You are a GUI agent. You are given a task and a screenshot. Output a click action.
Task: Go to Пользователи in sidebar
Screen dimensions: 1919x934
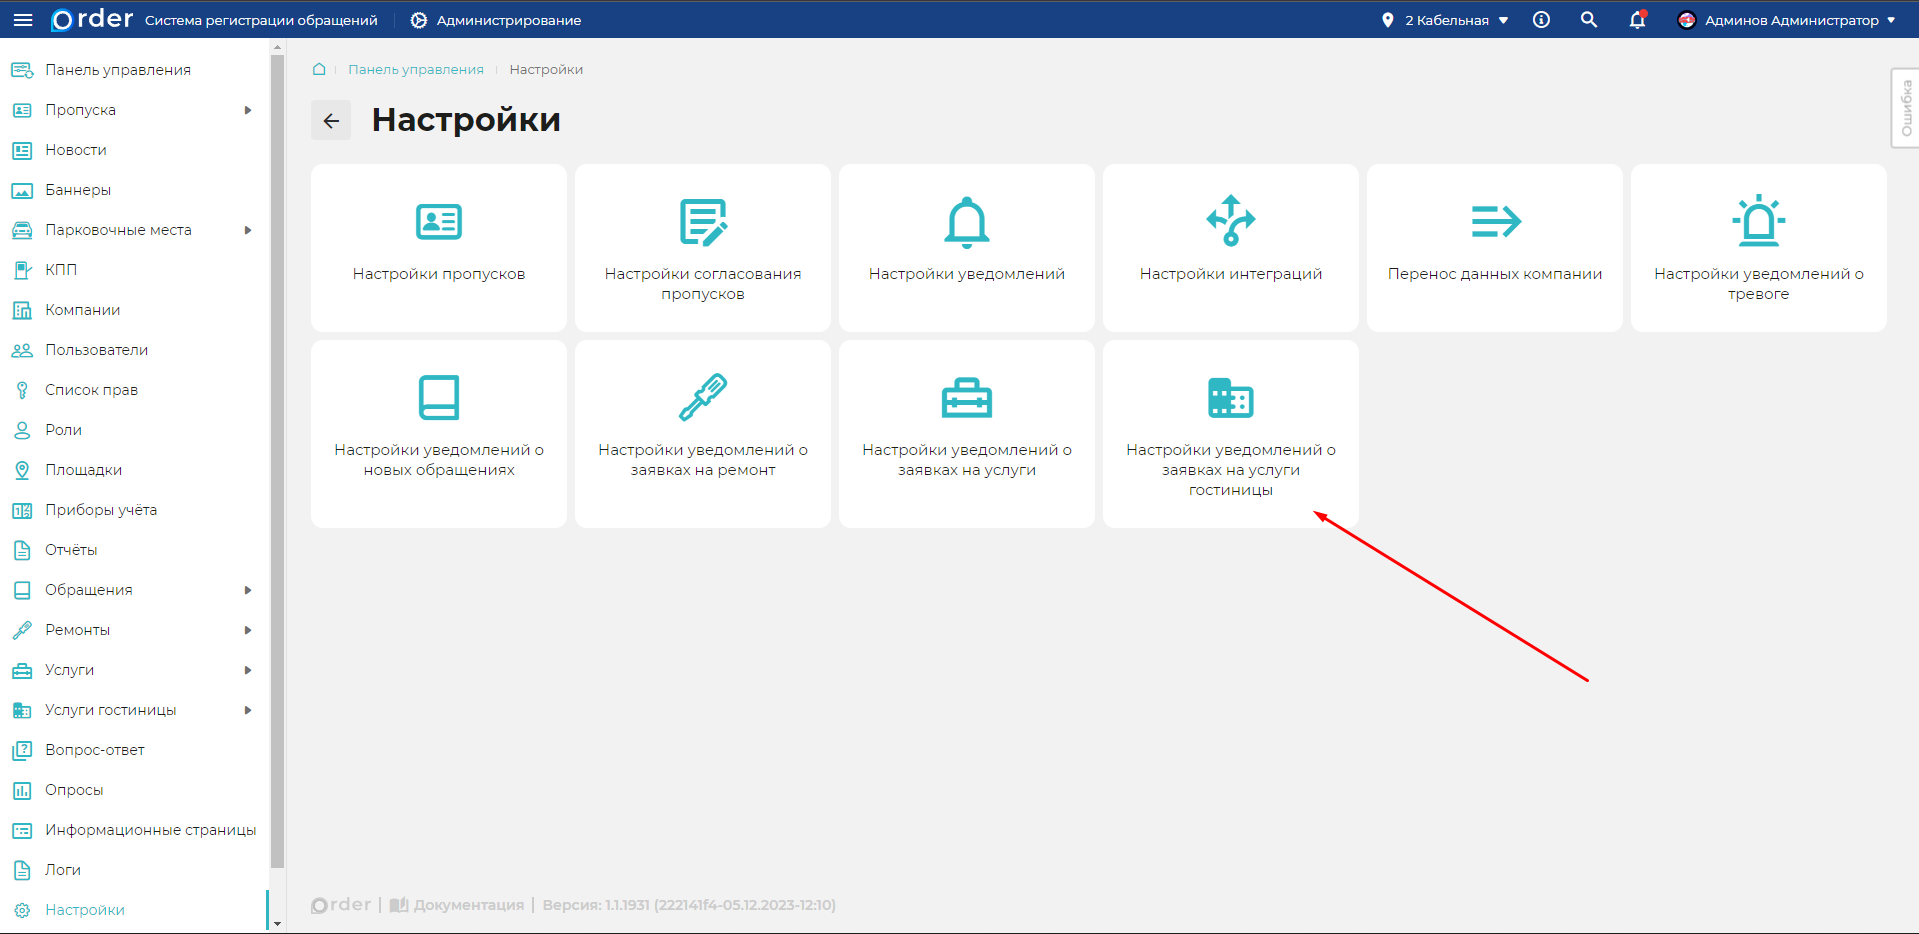pyautogui.click(x=96, y=350)
